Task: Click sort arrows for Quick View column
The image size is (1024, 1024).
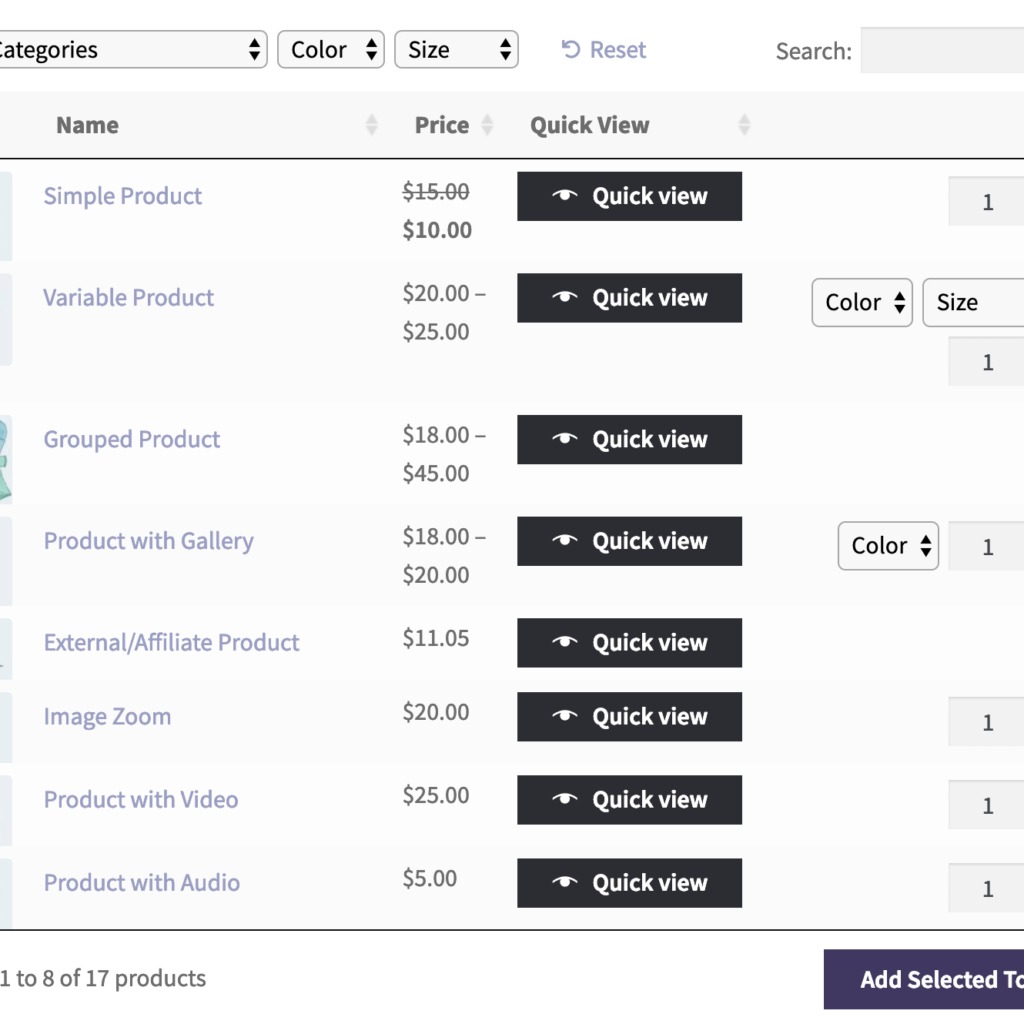Action: pos(743,125)
